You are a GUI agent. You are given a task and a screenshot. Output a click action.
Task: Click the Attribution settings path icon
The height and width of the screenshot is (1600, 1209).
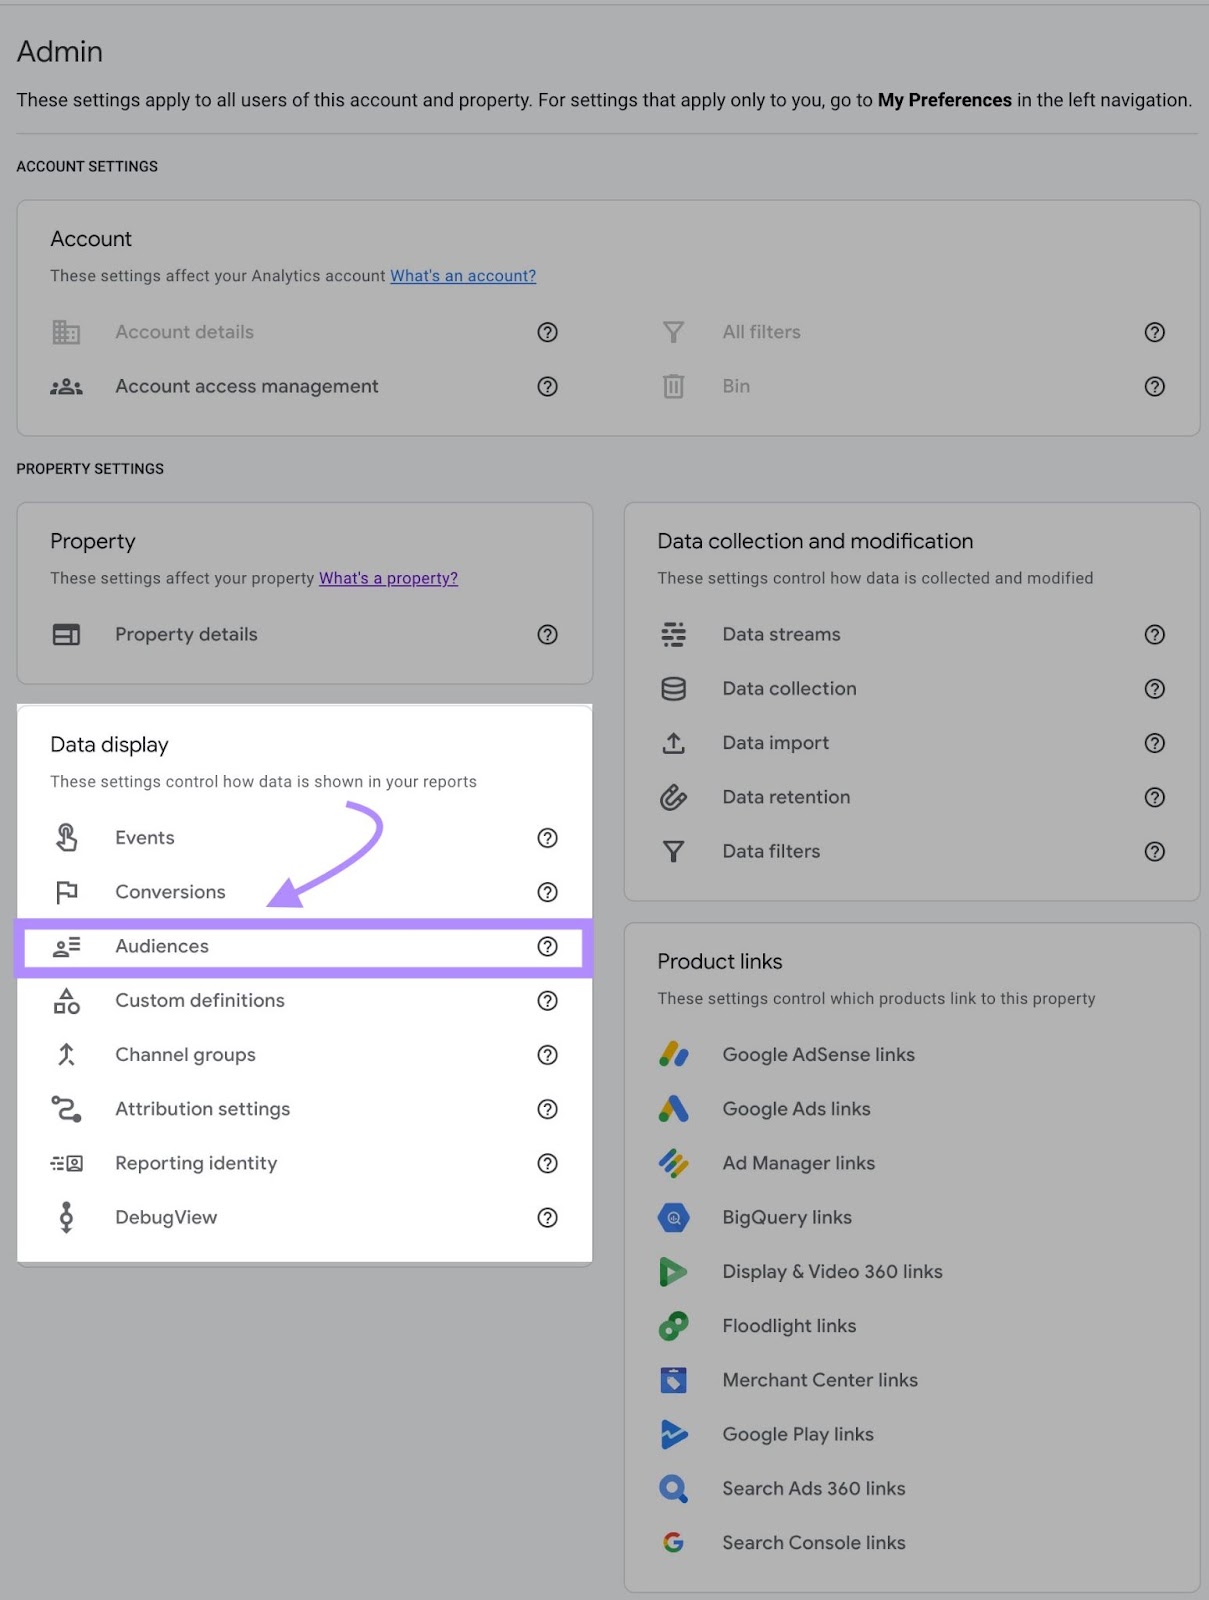(x=66, y=1109)
